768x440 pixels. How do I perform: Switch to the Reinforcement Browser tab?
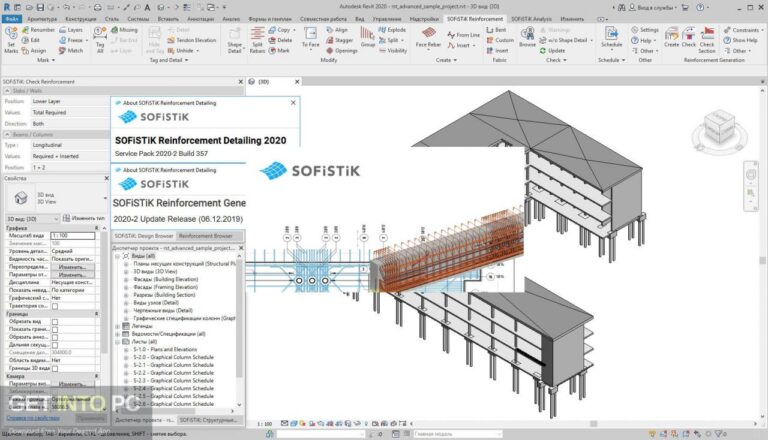pos(205,236)
